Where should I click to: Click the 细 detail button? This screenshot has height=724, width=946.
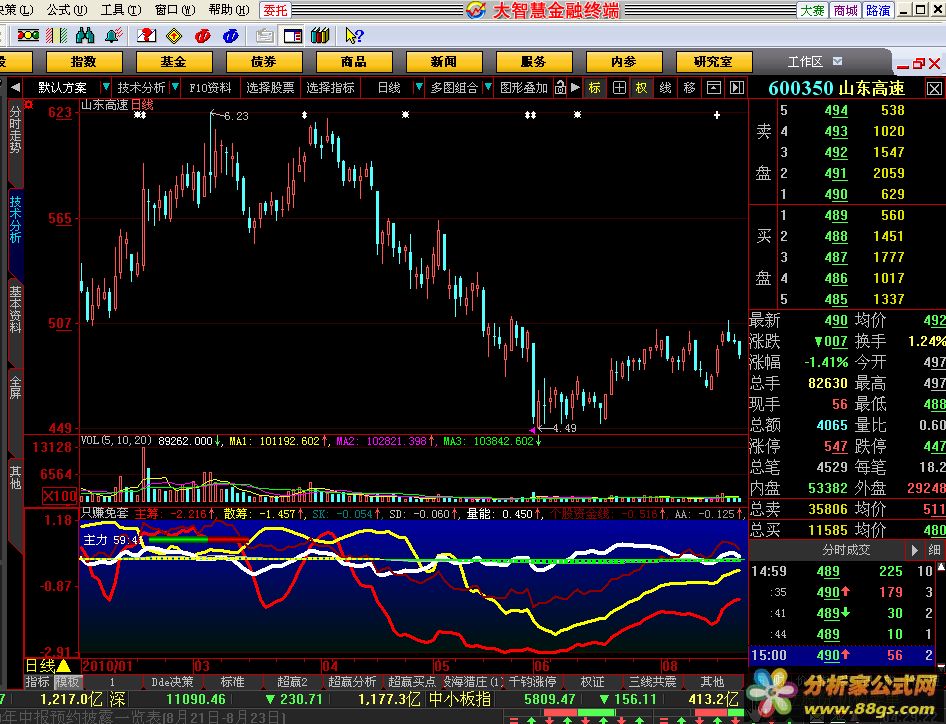935,550
